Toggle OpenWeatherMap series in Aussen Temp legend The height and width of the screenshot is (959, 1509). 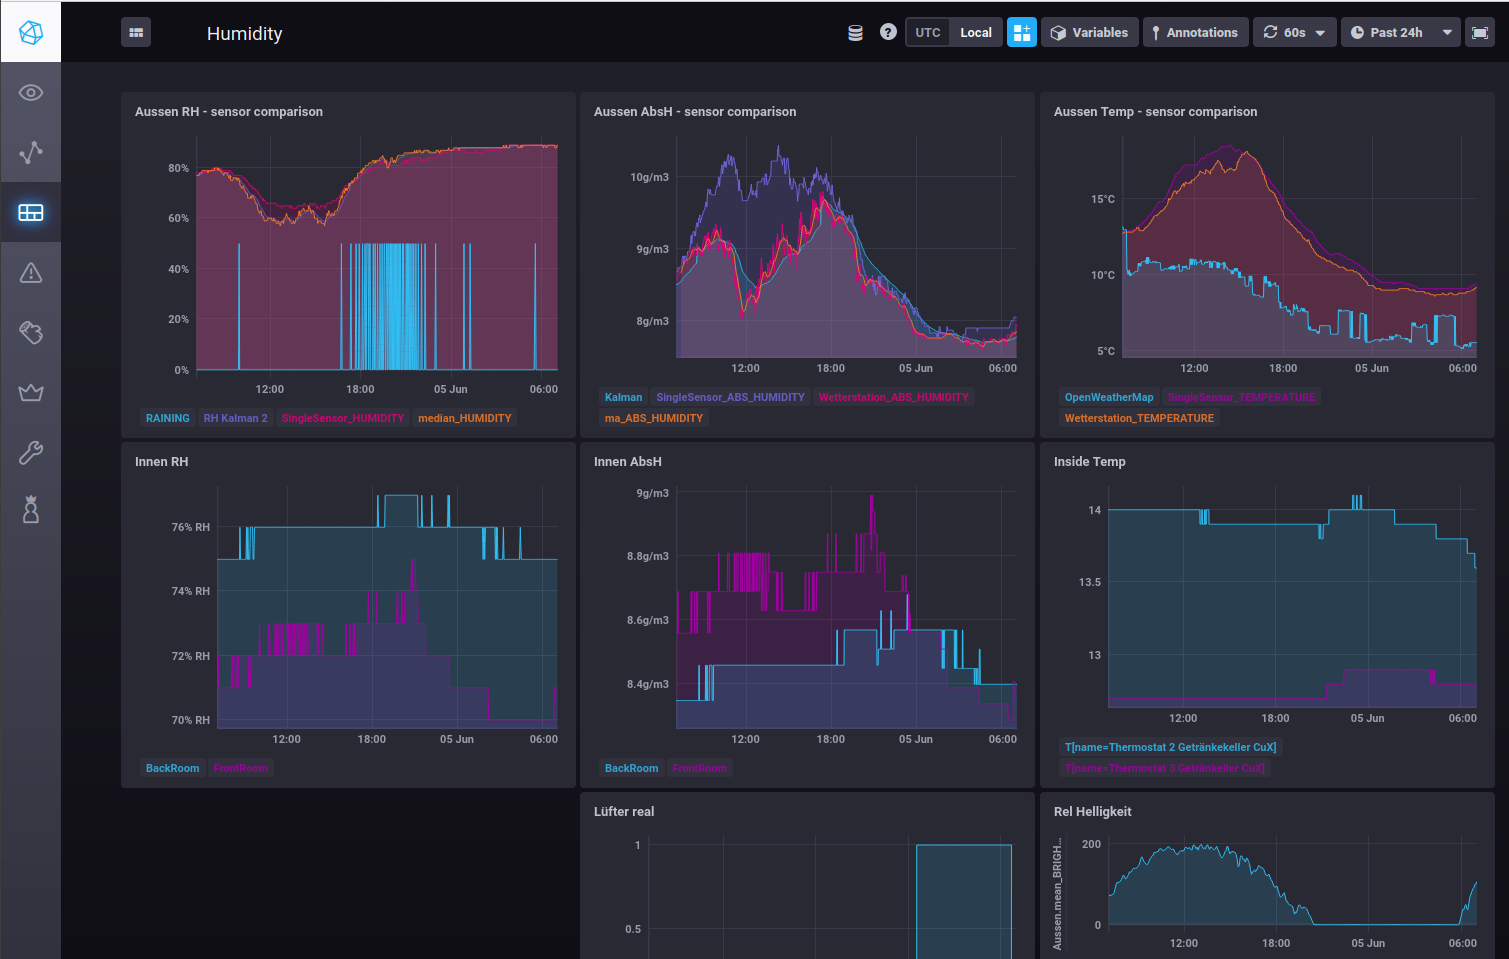pyautogui.click(x=1108, y=397)
